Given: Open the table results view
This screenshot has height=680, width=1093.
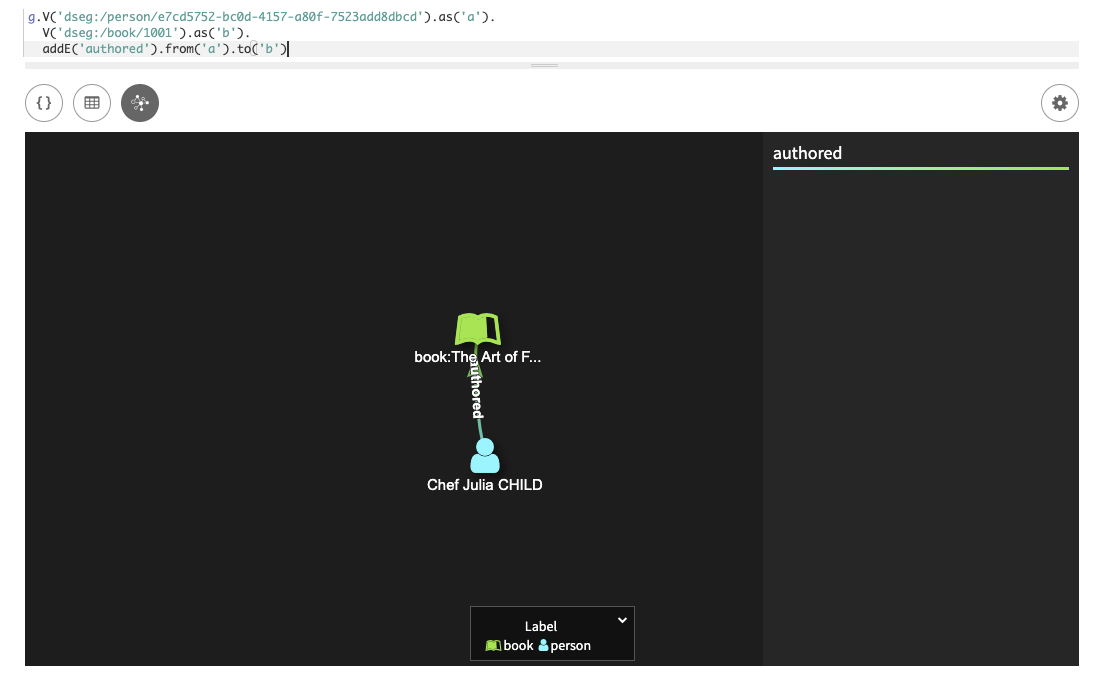Looking at the screenshot, I should [x=91, y=102].
